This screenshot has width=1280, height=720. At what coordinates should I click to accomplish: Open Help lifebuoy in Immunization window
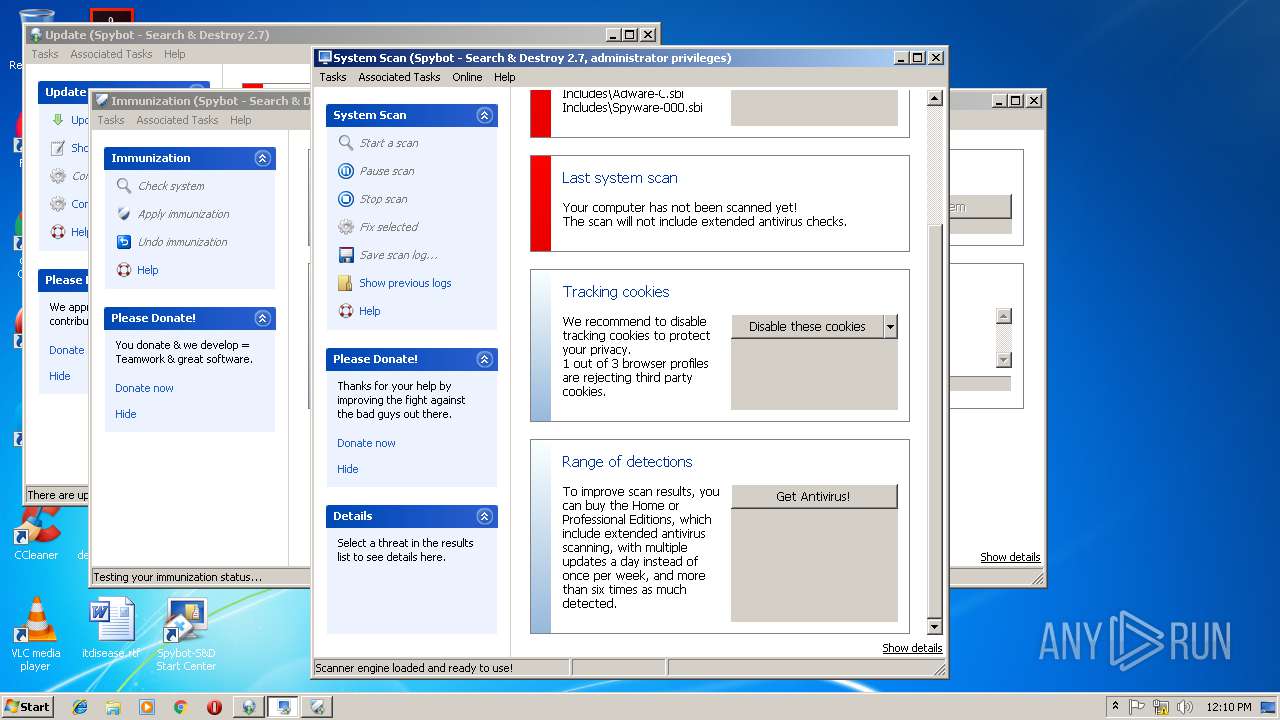[124, 270]
